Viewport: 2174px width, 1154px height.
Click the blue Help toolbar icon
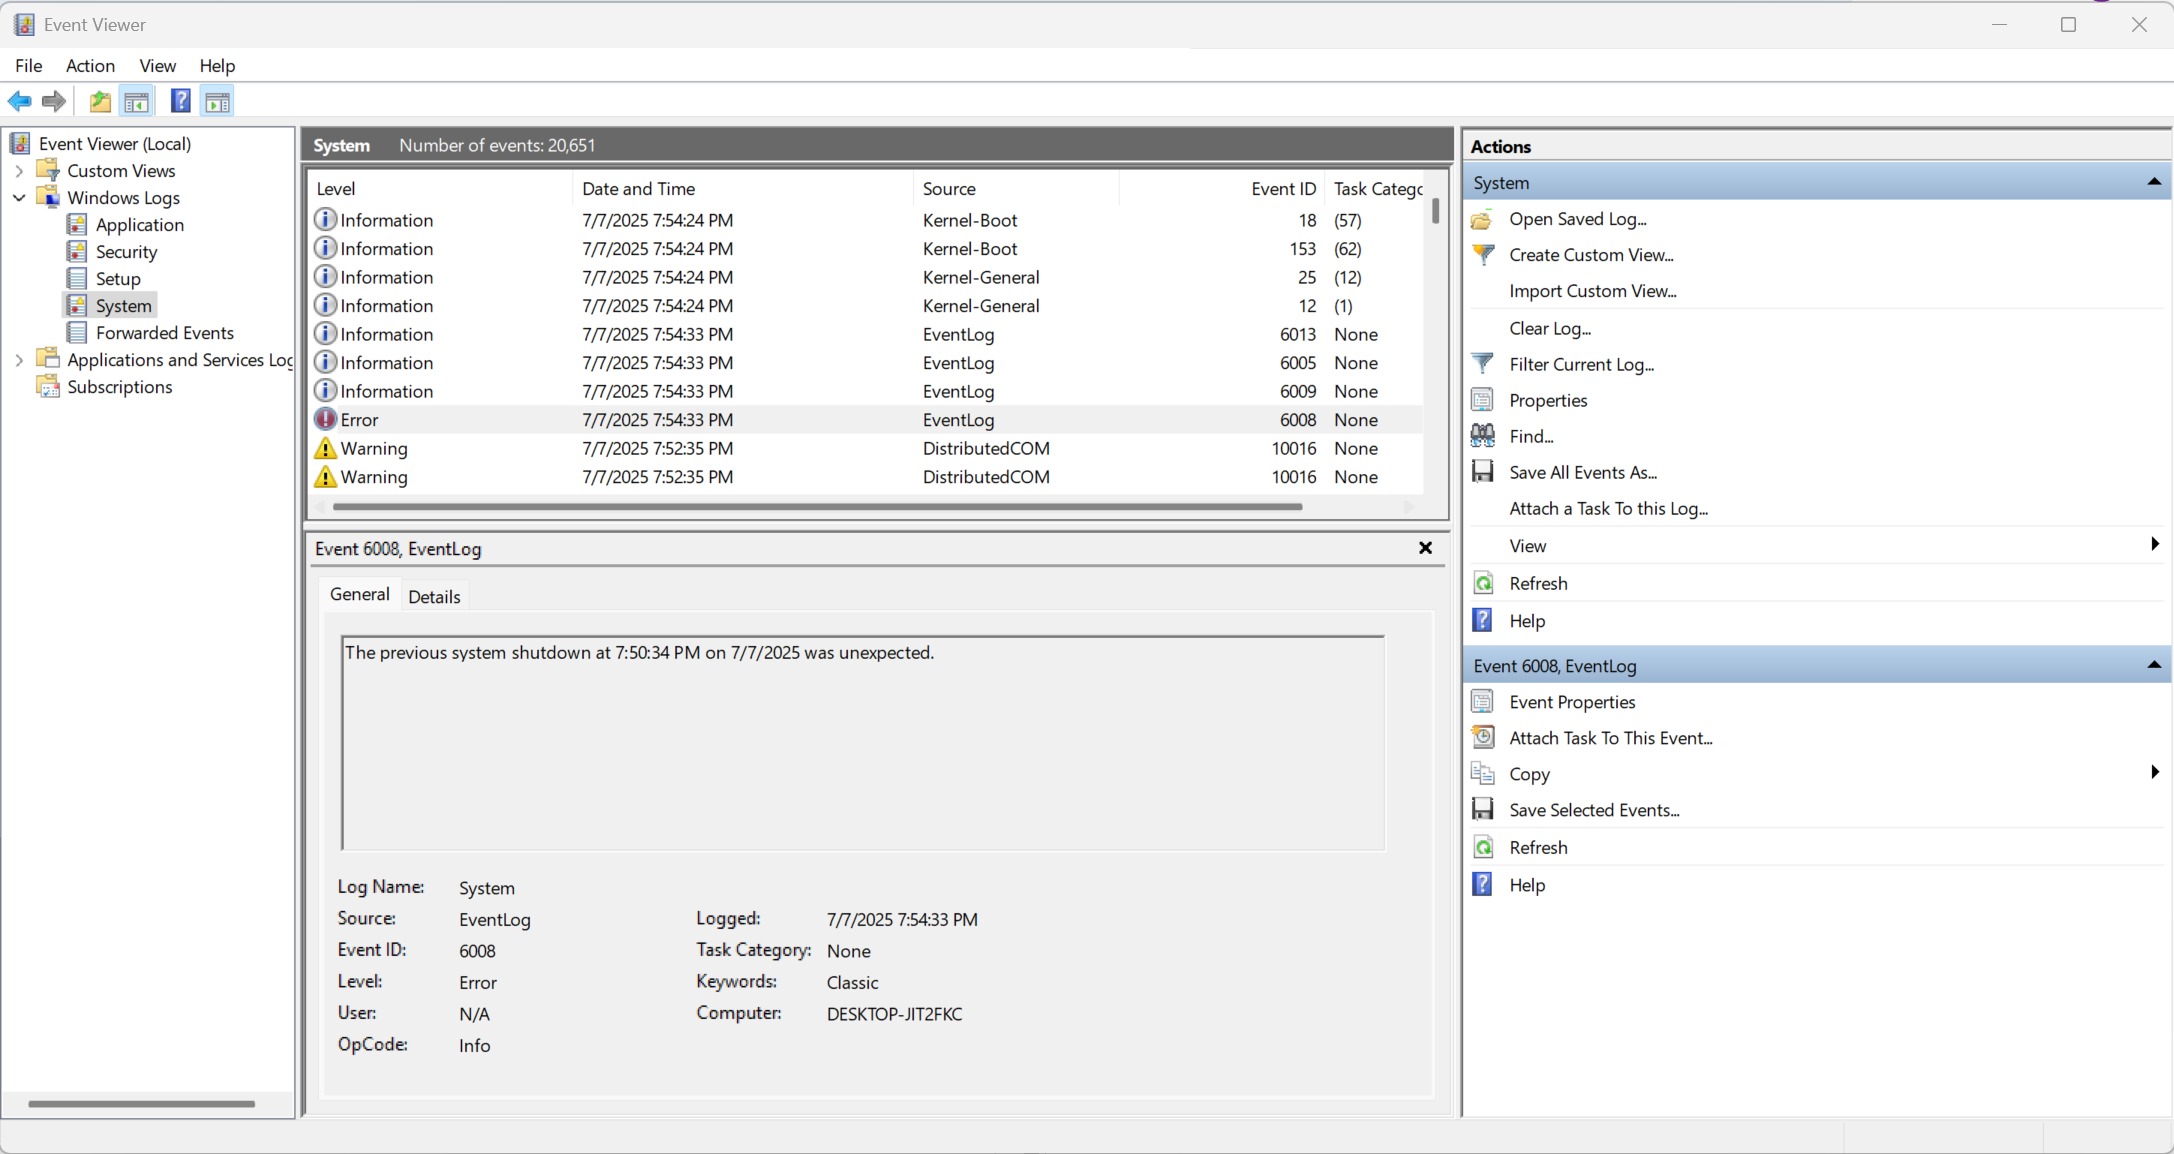pos(180,101)
